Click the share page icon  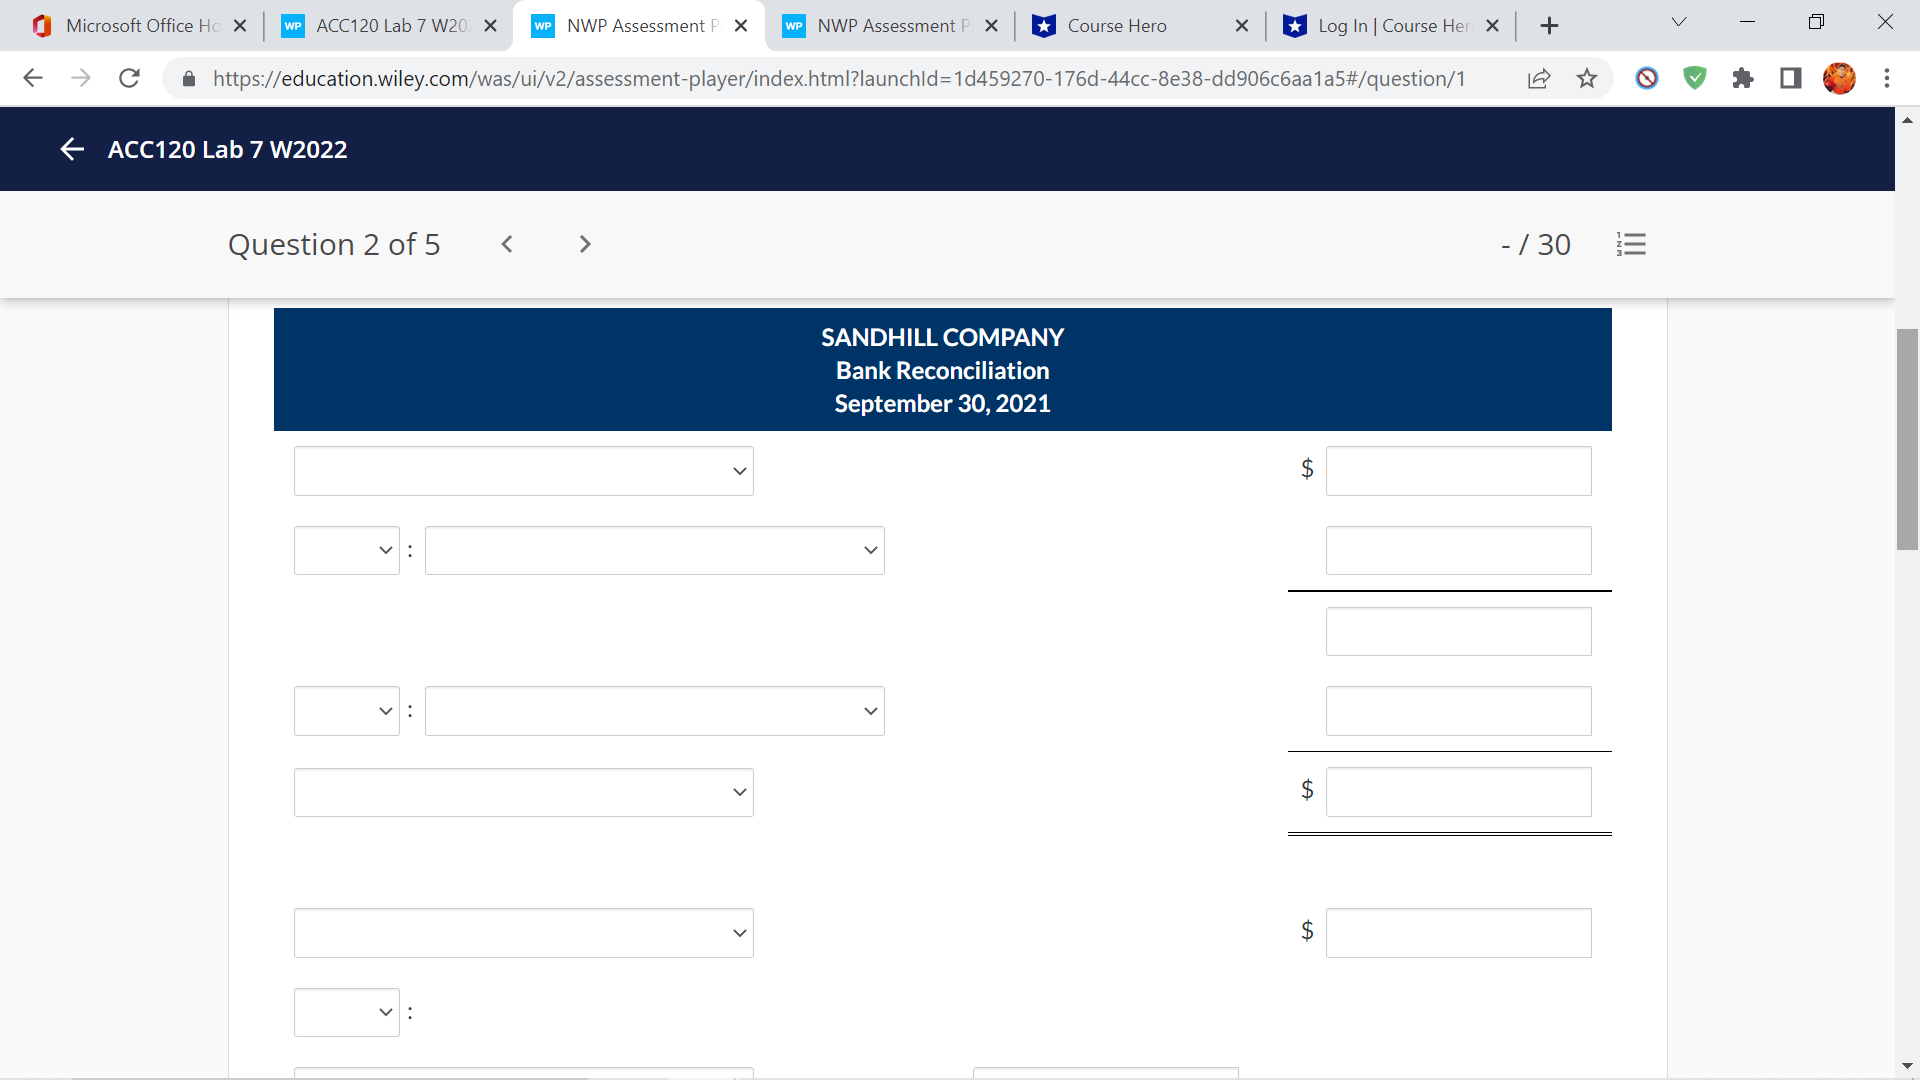(x=1539, y=78)
